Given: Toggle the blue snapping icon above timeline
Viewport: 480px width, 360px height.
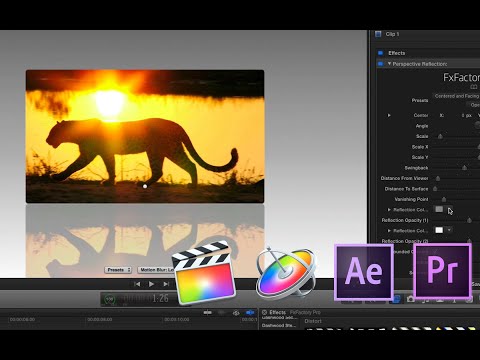Looking at the screenshot, I should pyautogui.click(x=250, y=313).
